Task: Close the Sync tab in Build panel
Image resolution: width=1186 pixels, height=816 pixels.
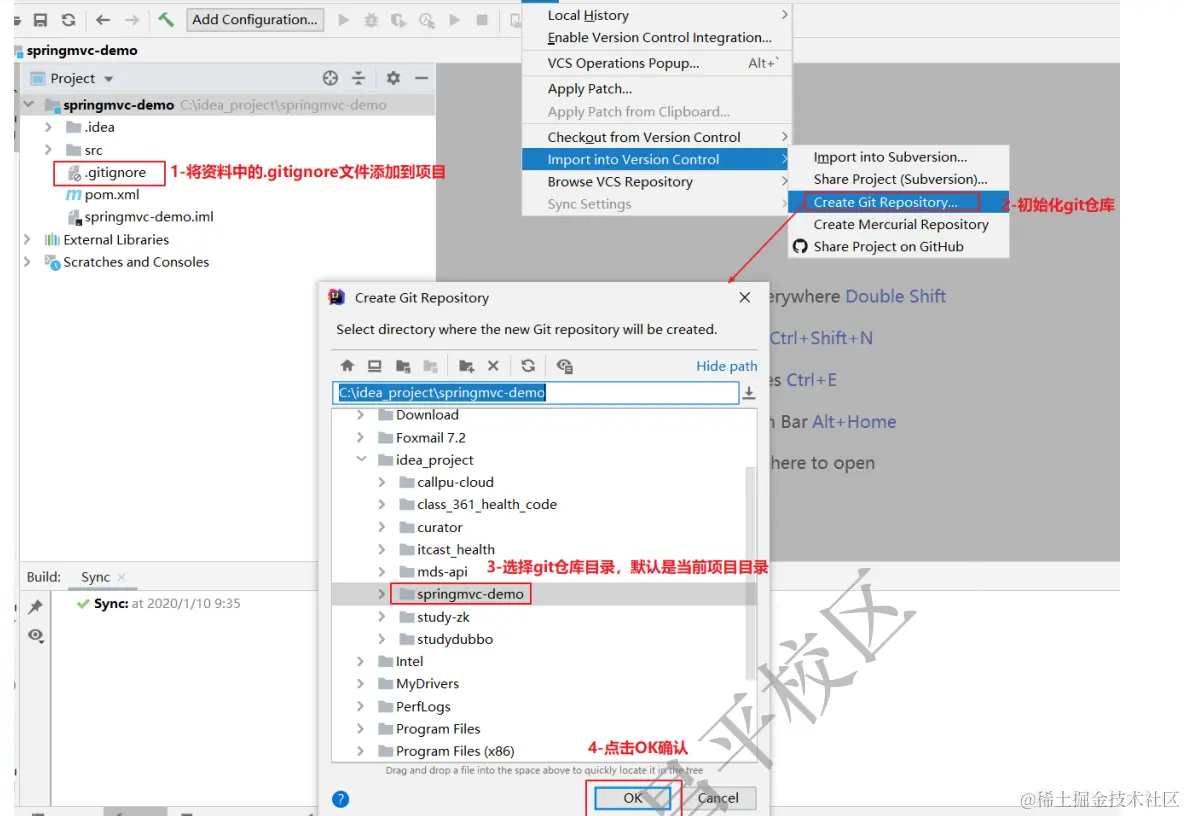Action: pyautogui.click(x=122, y=577)
